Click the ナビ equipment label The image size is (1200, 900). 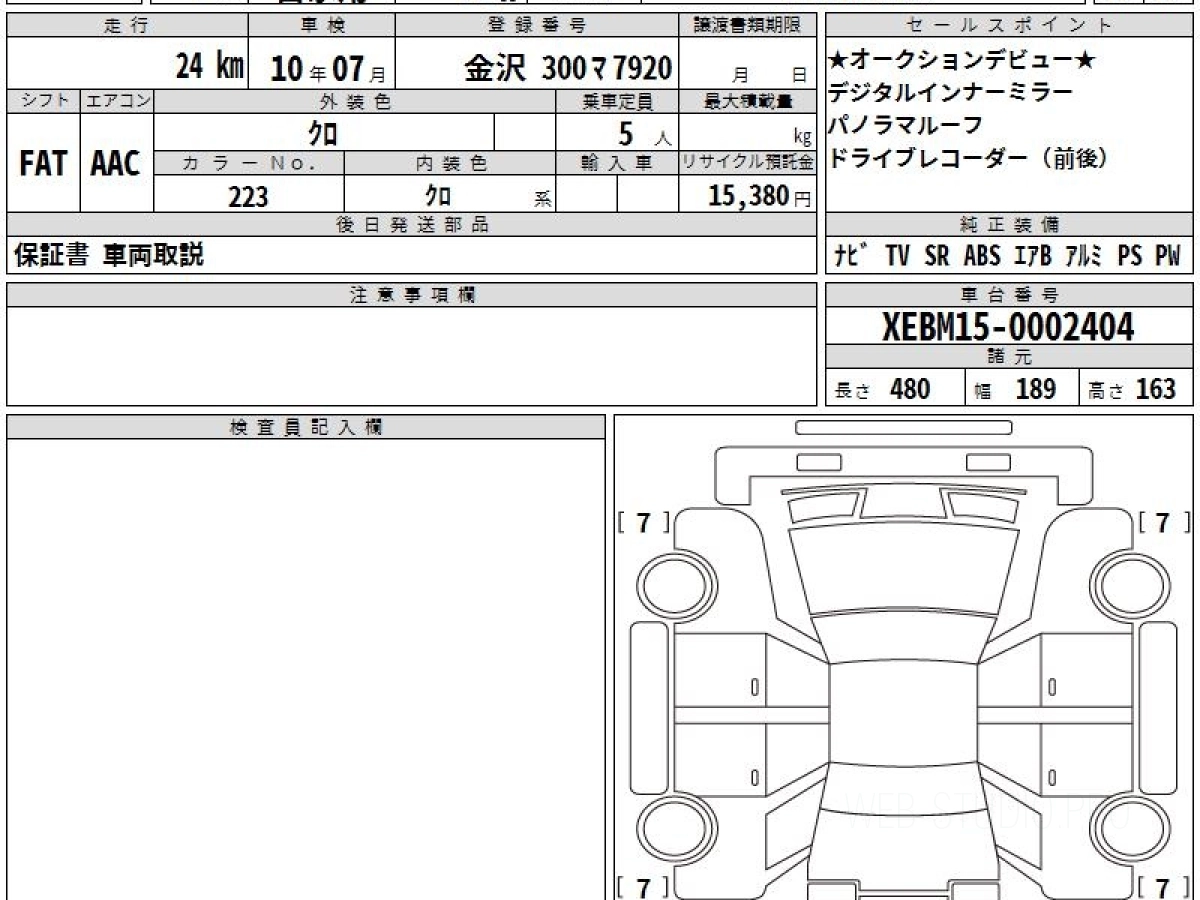point(852,256)
